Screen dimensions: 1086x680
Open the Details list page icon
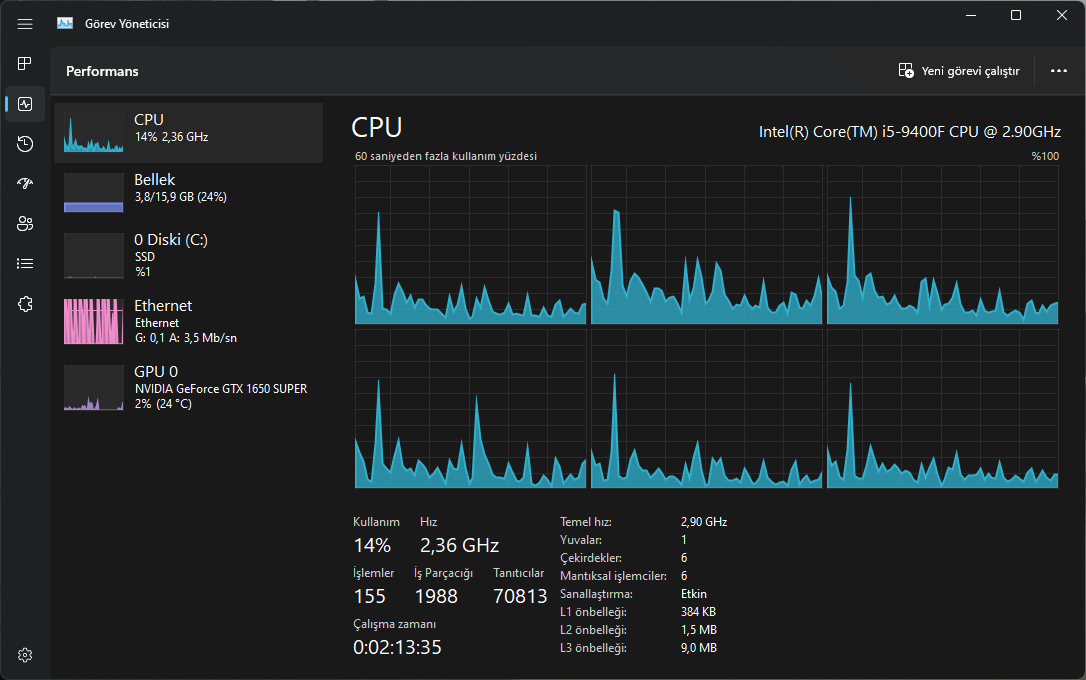pyautogui.click(x=25, y=264)
